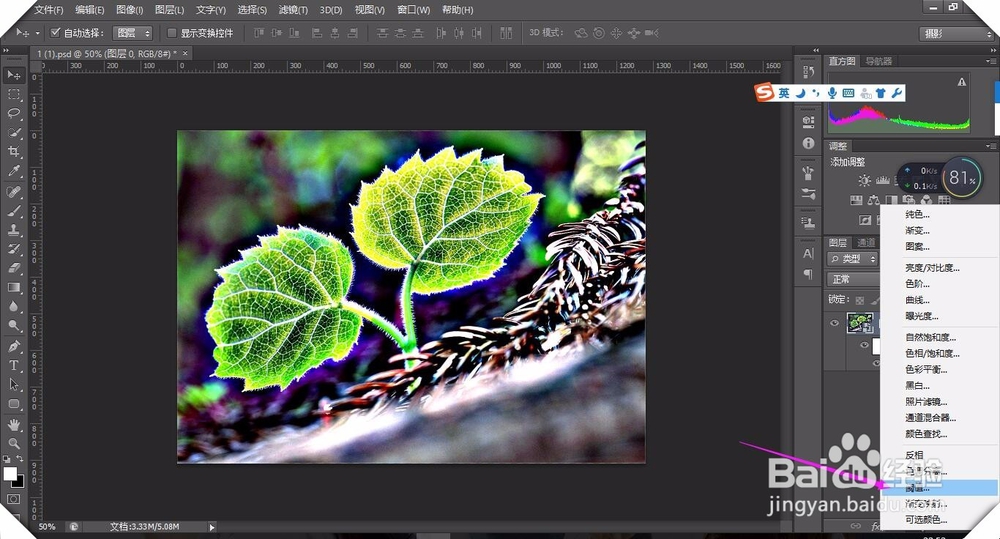This screenshot has width=1000, height=539.
Task: Open the Clone Source panel icon in dock
Action: [809, 223]
